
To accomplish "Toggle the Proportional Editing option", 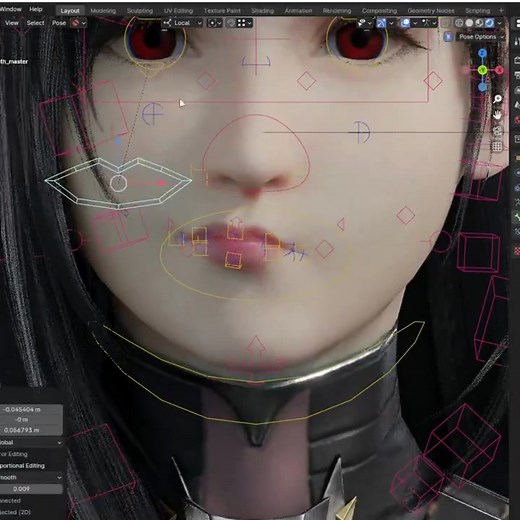I will click(x=22, y=466).
